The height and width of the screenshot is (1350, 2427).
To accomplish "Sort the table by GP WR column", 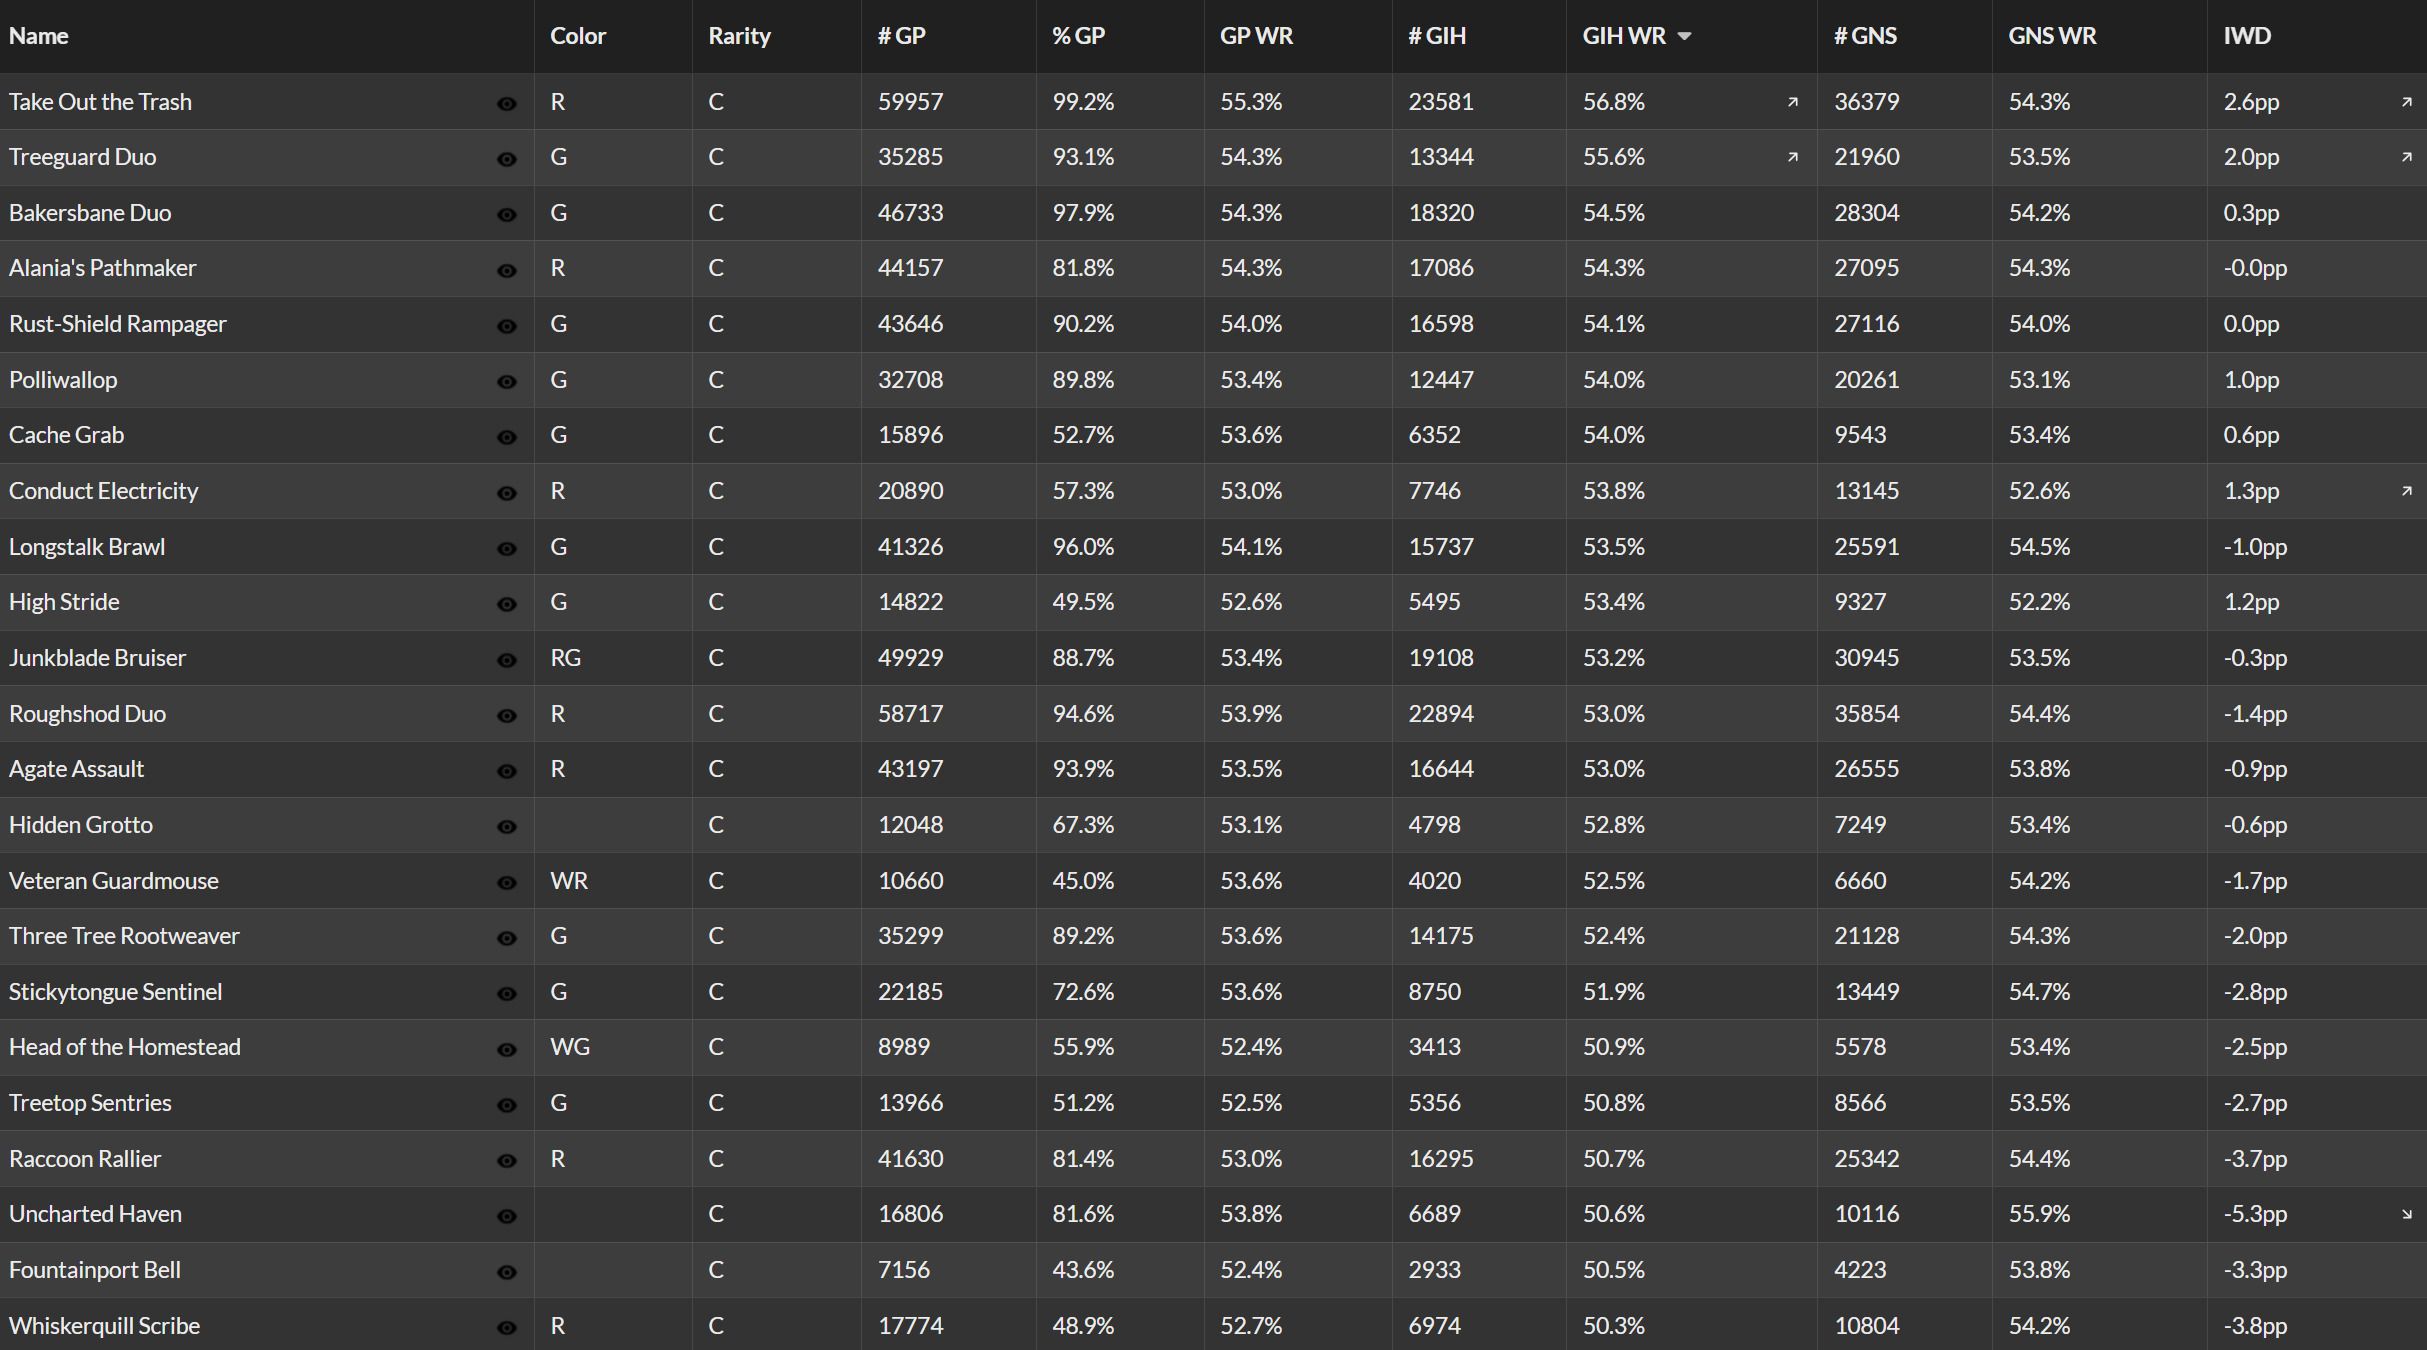I will [x=1256, y=36].
